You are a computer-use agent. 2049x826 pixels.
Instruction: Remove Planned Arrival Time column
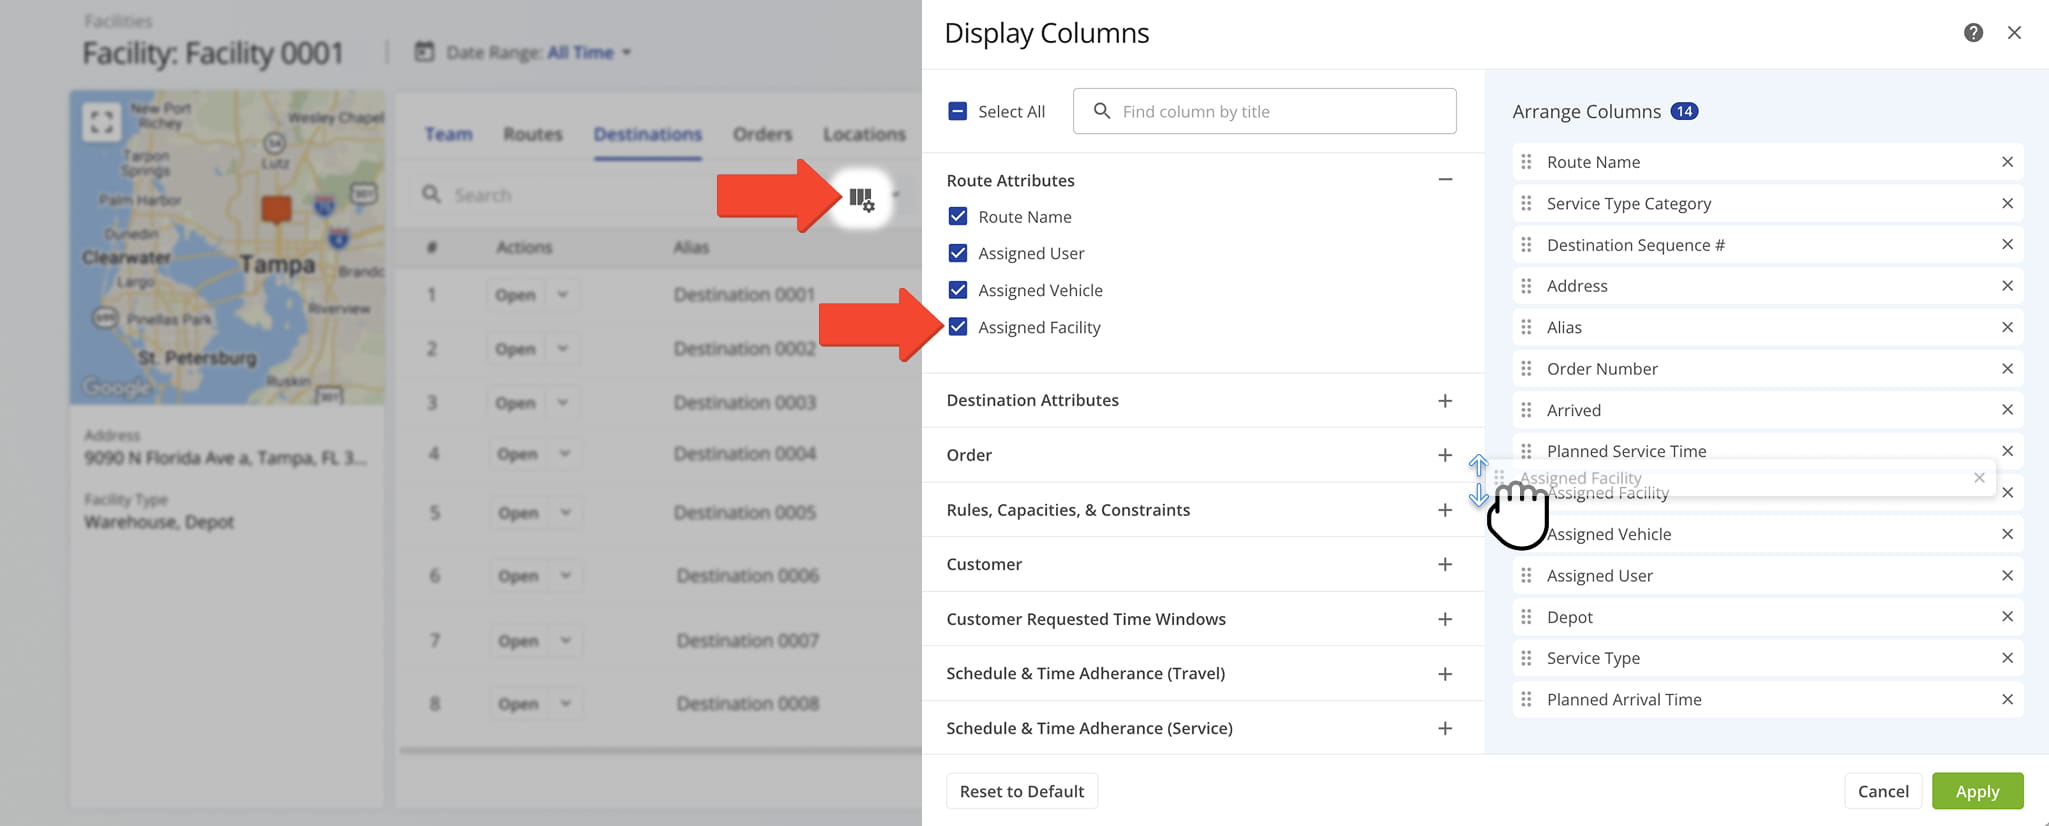click(2006, 700)
